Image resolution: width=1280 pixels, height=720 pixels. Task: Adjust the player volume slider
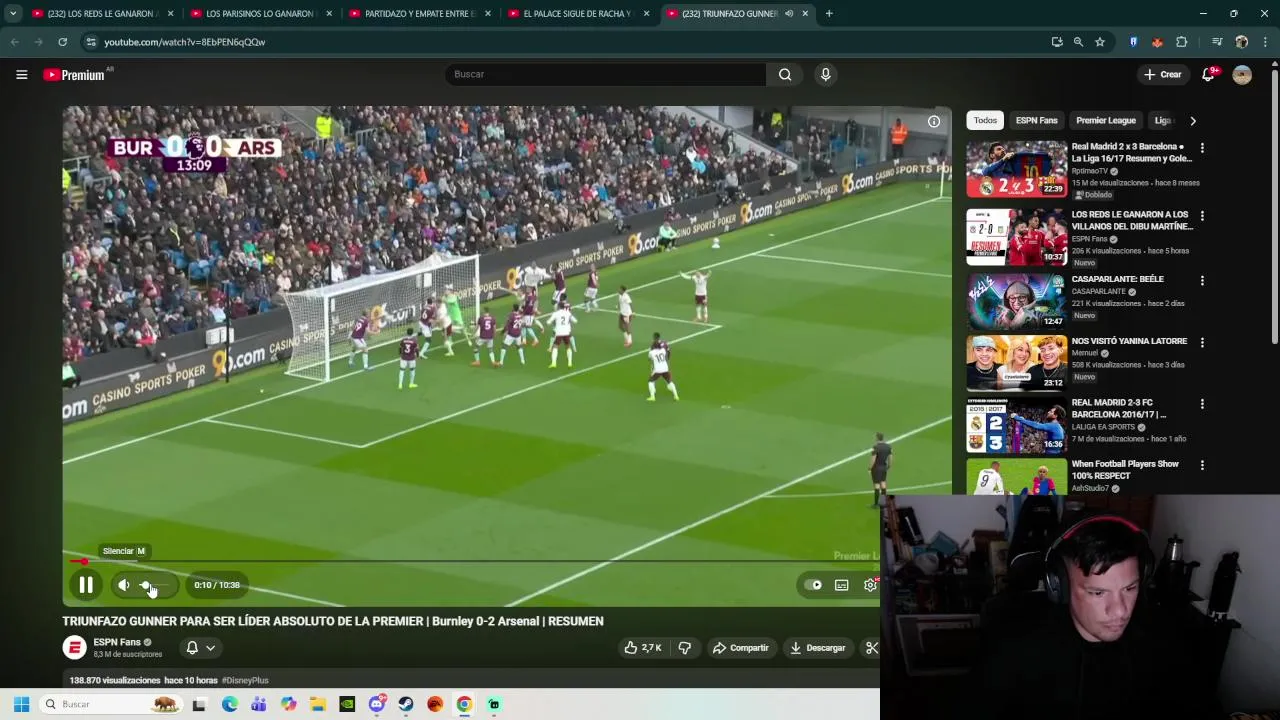(157, 585)
